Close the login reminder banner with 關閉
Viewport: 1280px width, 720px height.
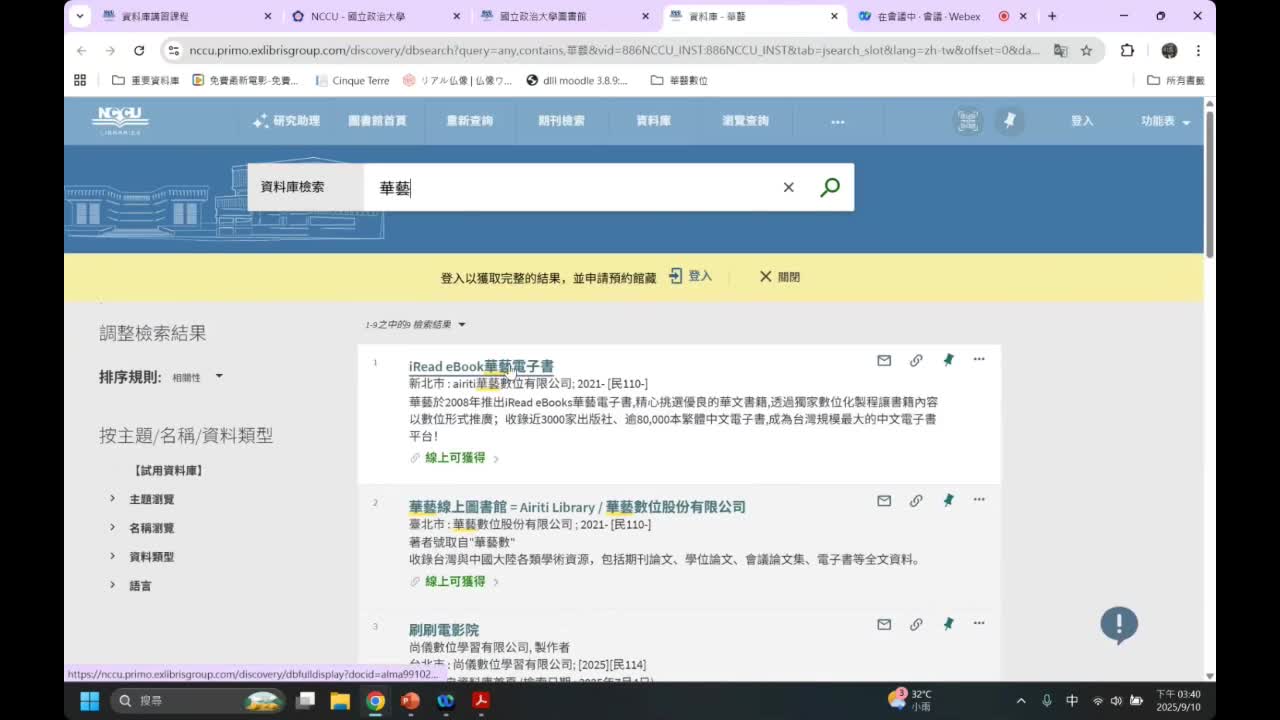click(x=779, y=276)
